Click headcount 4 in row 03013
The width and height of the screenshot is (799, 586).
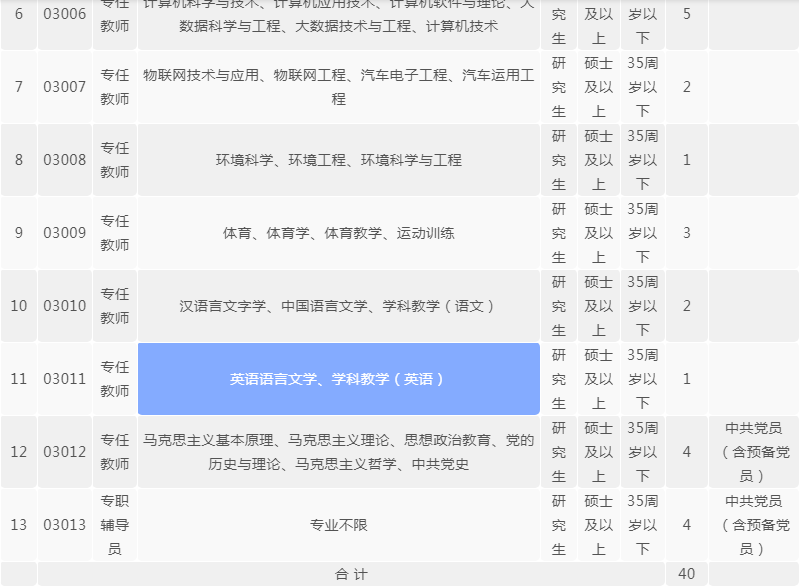click(686, 524)
